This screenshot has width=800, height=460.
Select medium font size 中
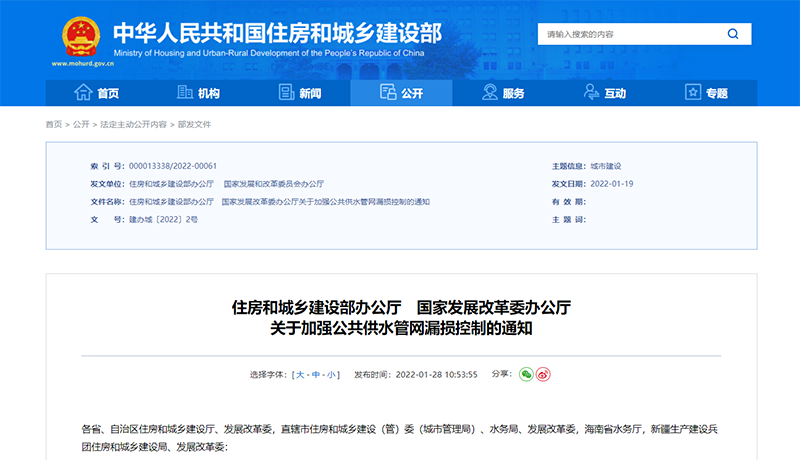[x=316, y=374]
